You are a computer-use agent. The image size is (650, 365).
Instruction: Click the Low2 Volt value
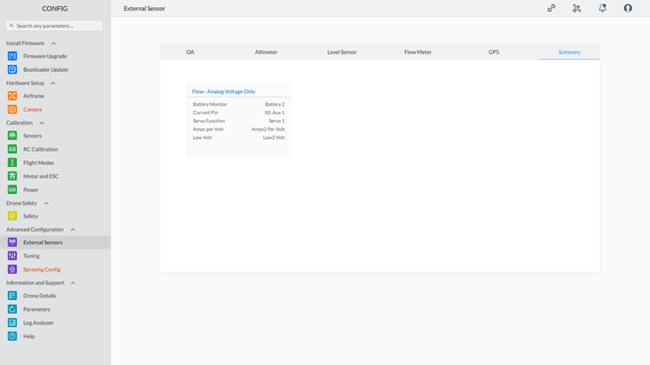274,137
